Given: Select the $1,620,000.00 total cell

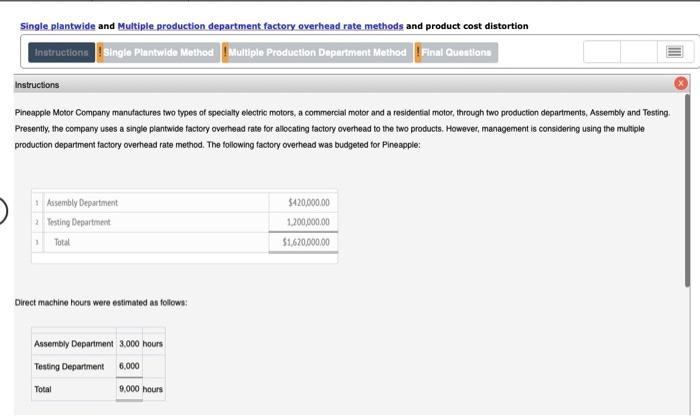Looking at the screenshot, I should click(304, 242).
